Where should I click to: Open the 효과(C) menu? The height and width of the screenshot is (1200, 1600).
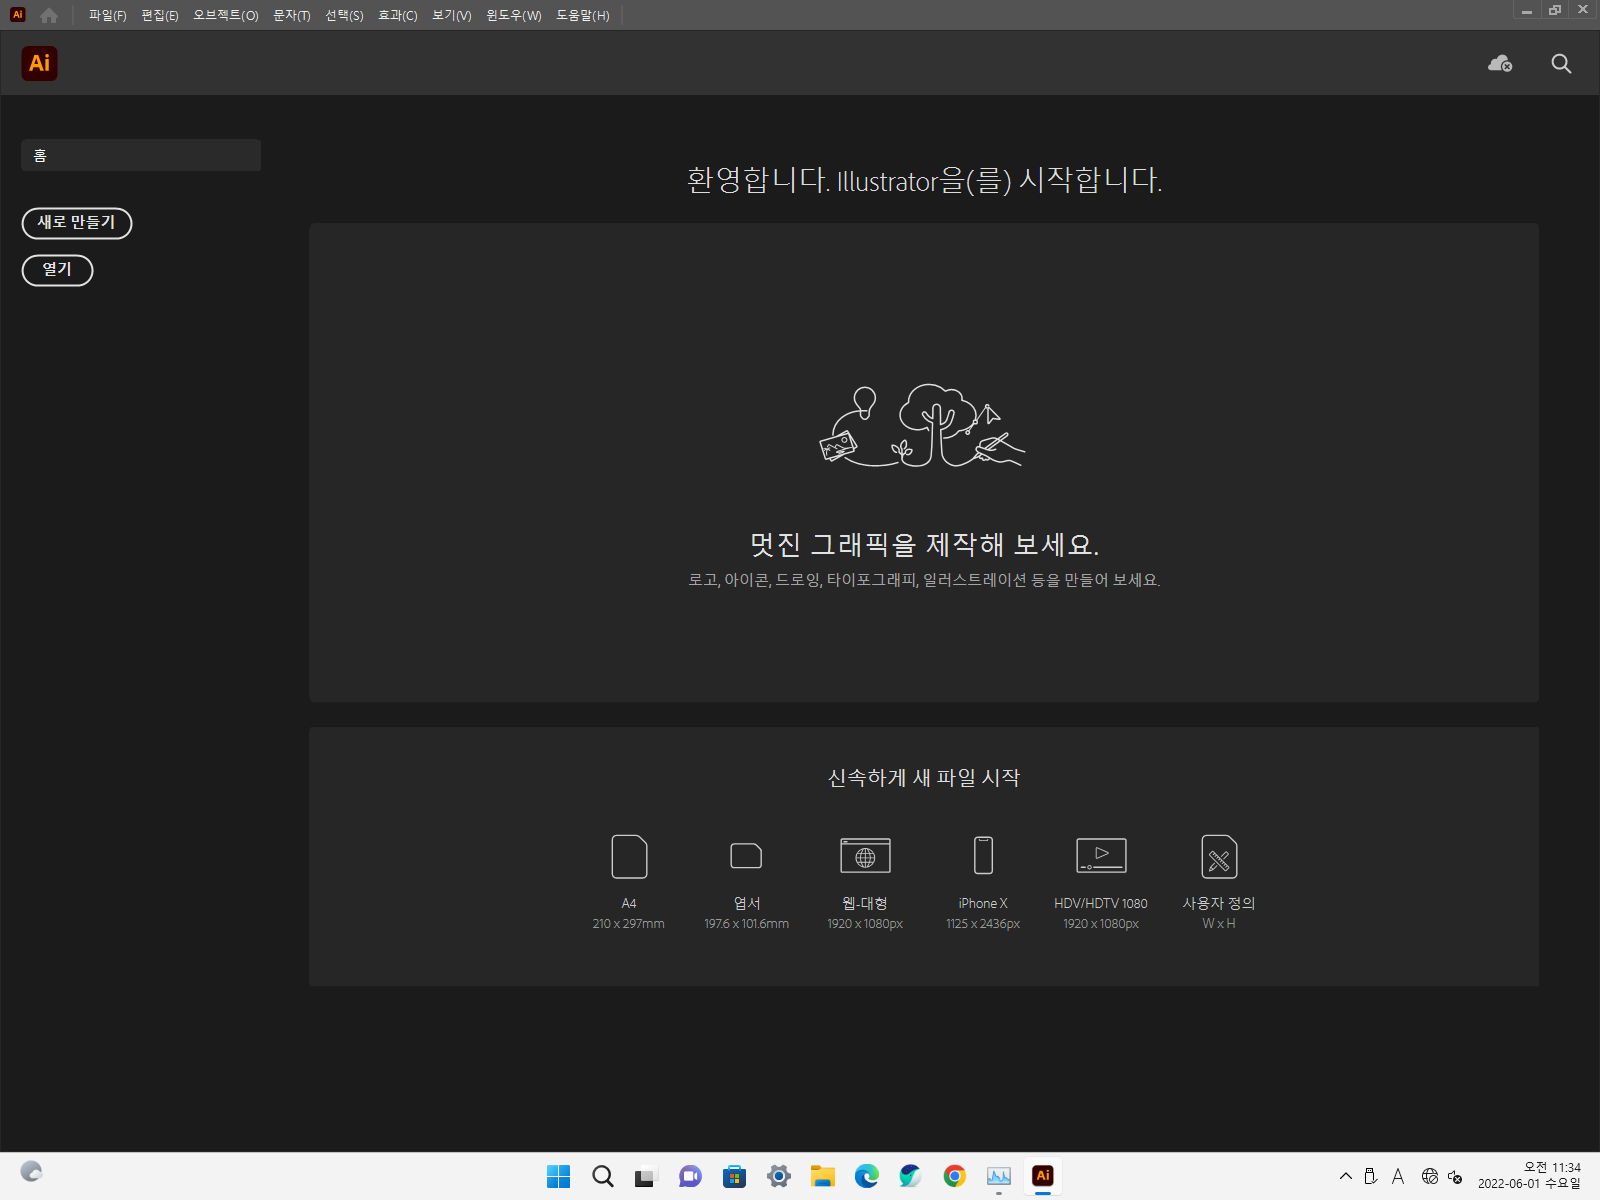point(398,15)
